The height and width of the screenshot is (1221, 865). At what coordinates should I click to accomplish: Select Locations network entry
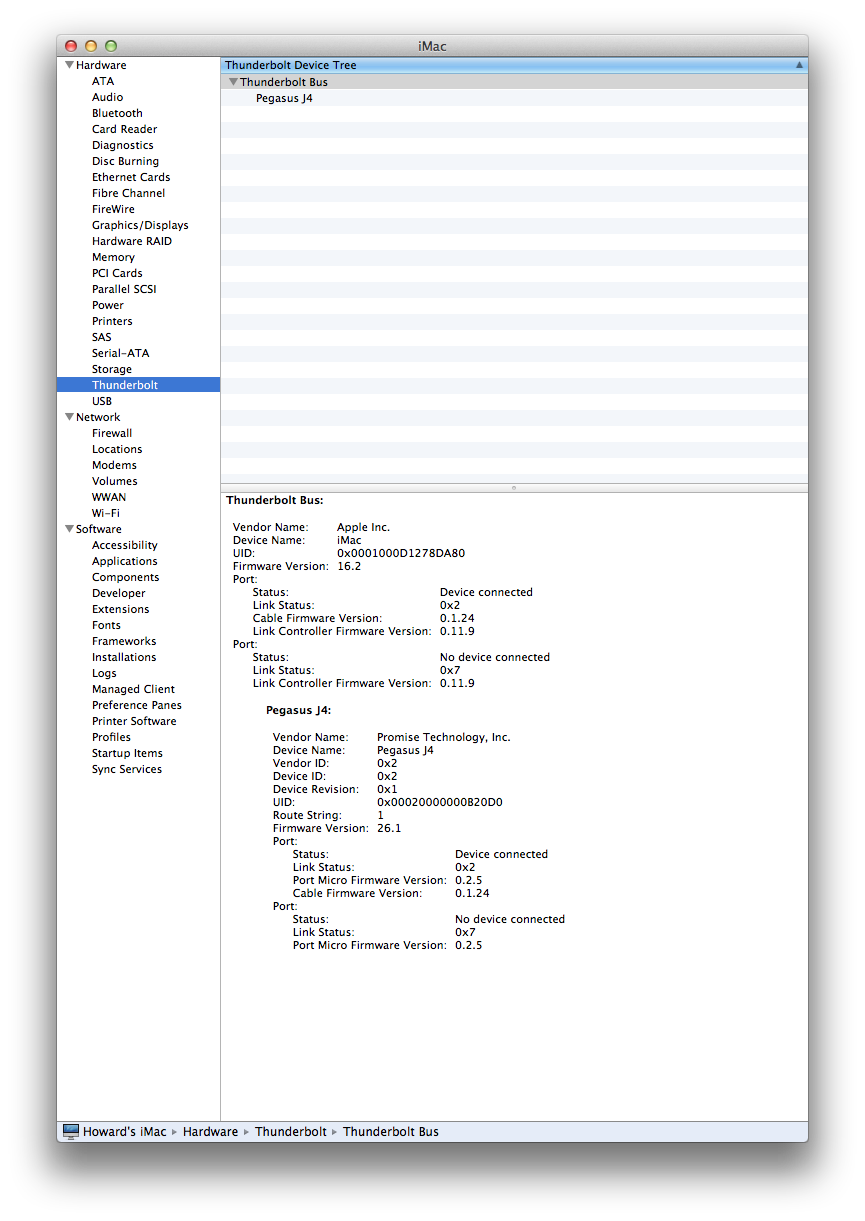[117, 449]
